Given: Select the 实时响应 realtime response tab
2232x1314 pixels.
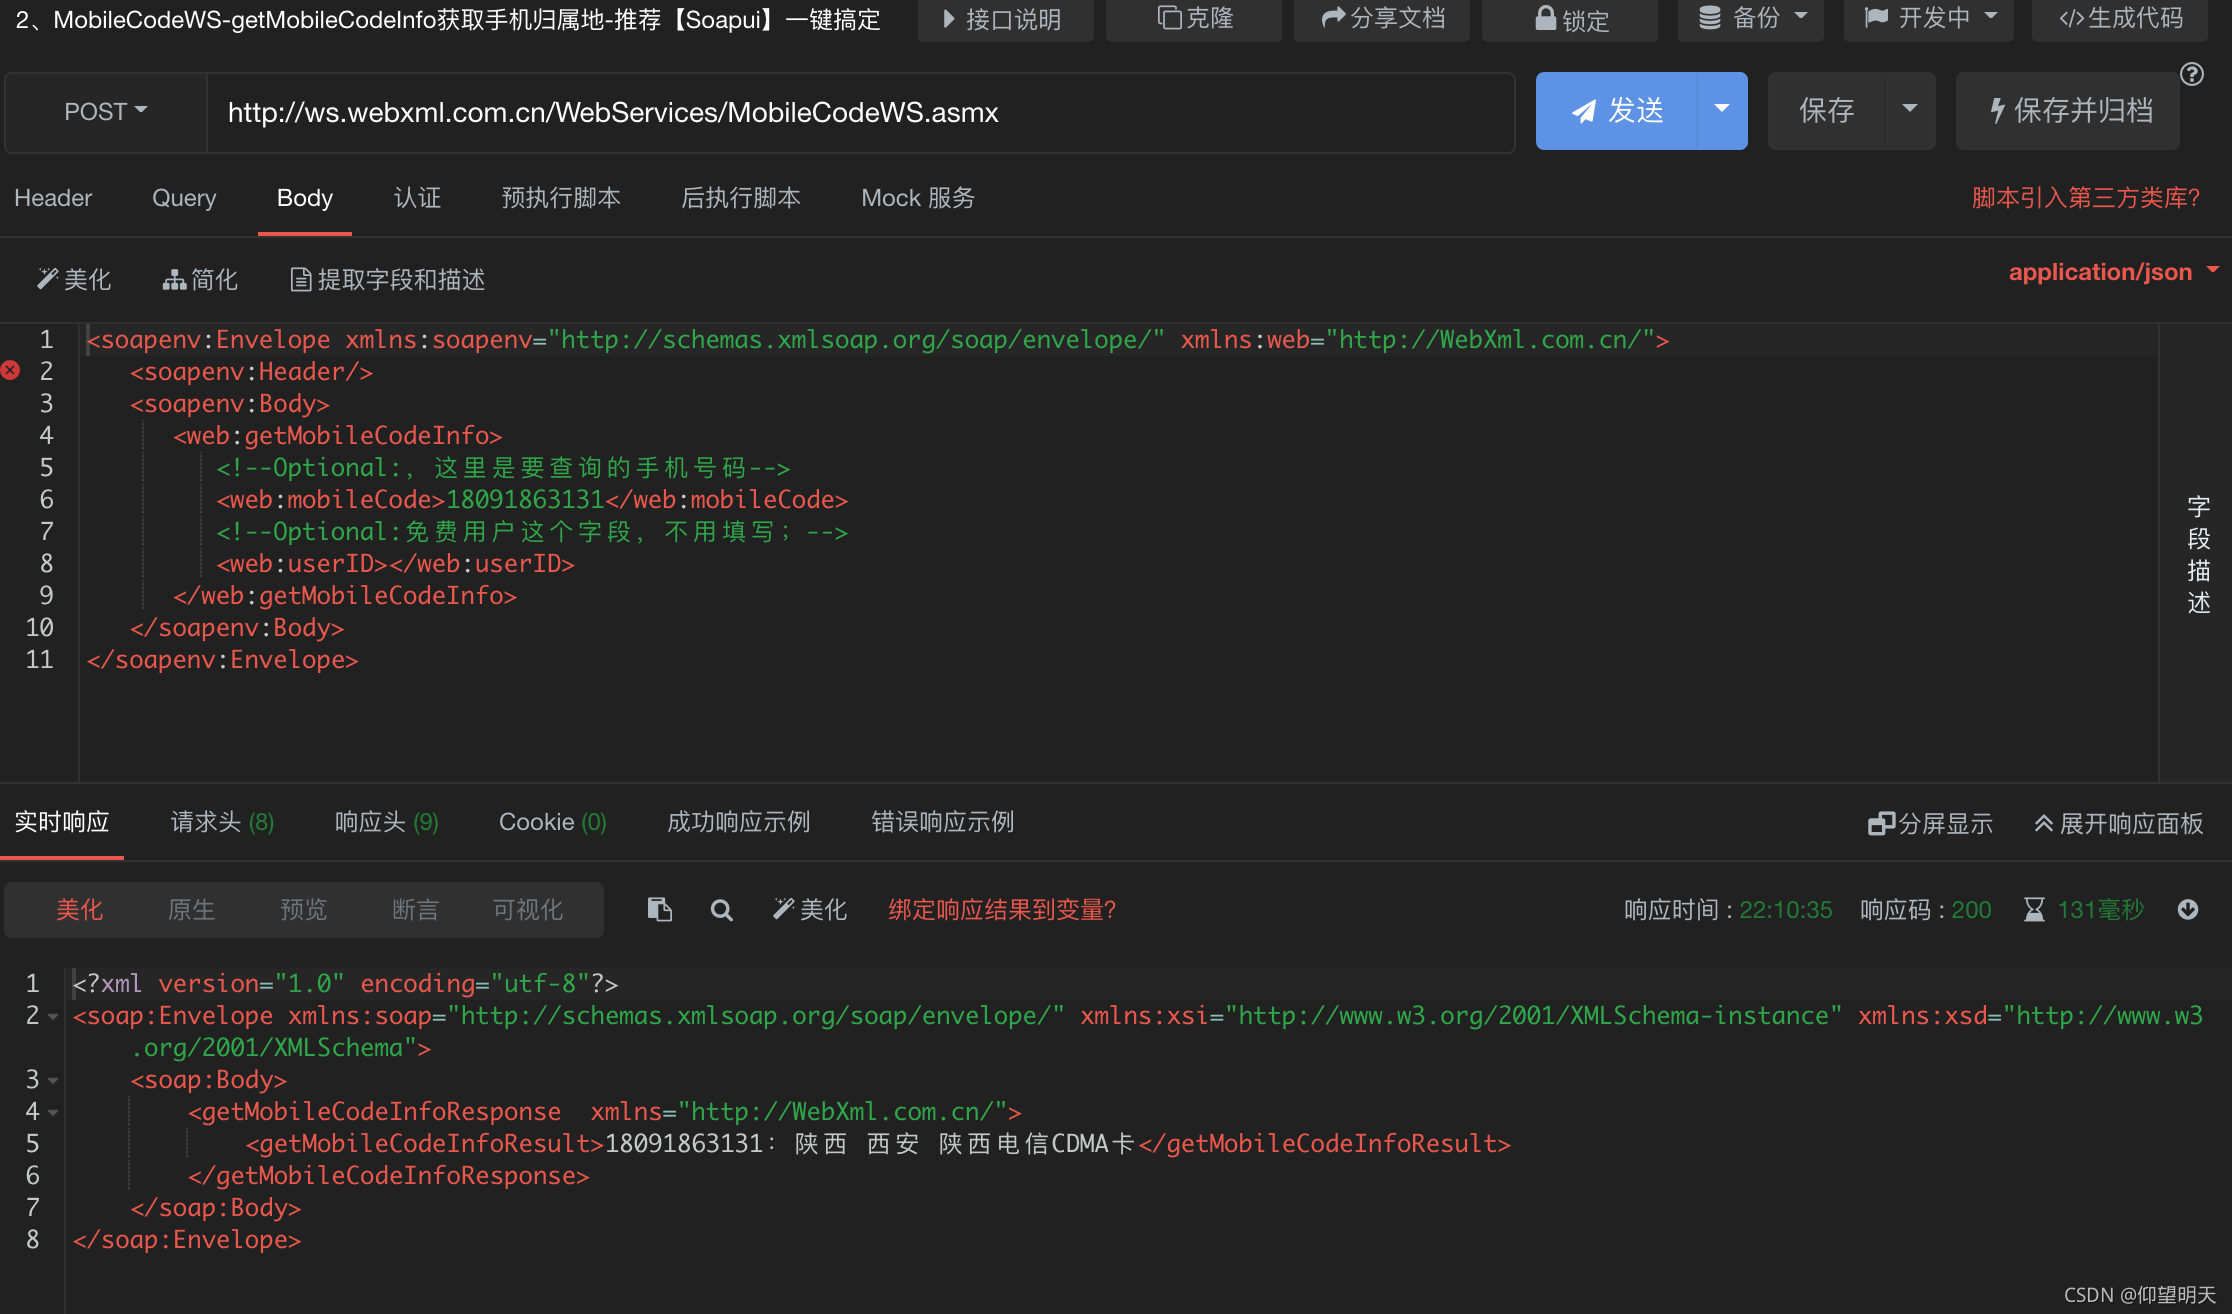Looking at the screenshot, I should [x=62, y=822].
